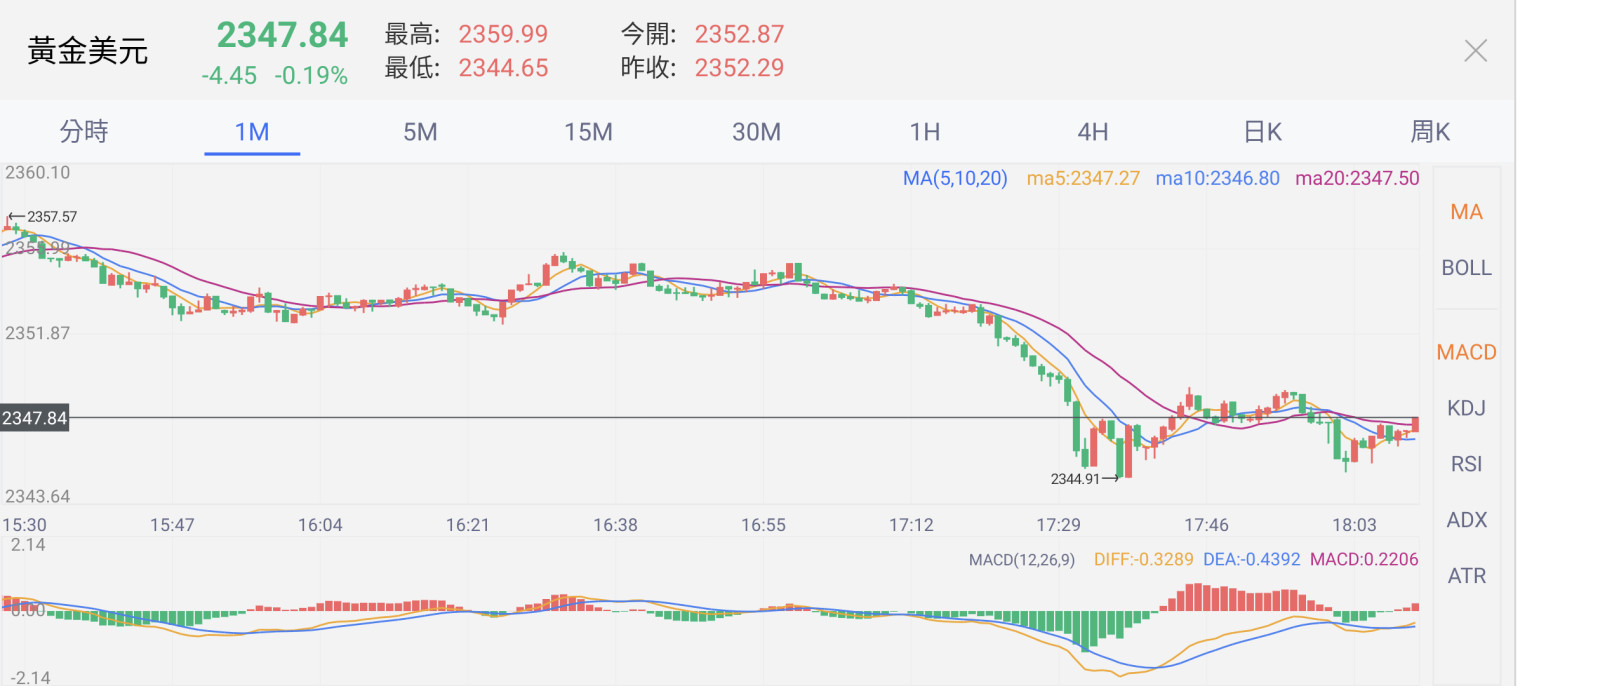Open the 15M chart interval
Image resolution: width=1600 pixels, height=686 pixels.
click(588, 132)
